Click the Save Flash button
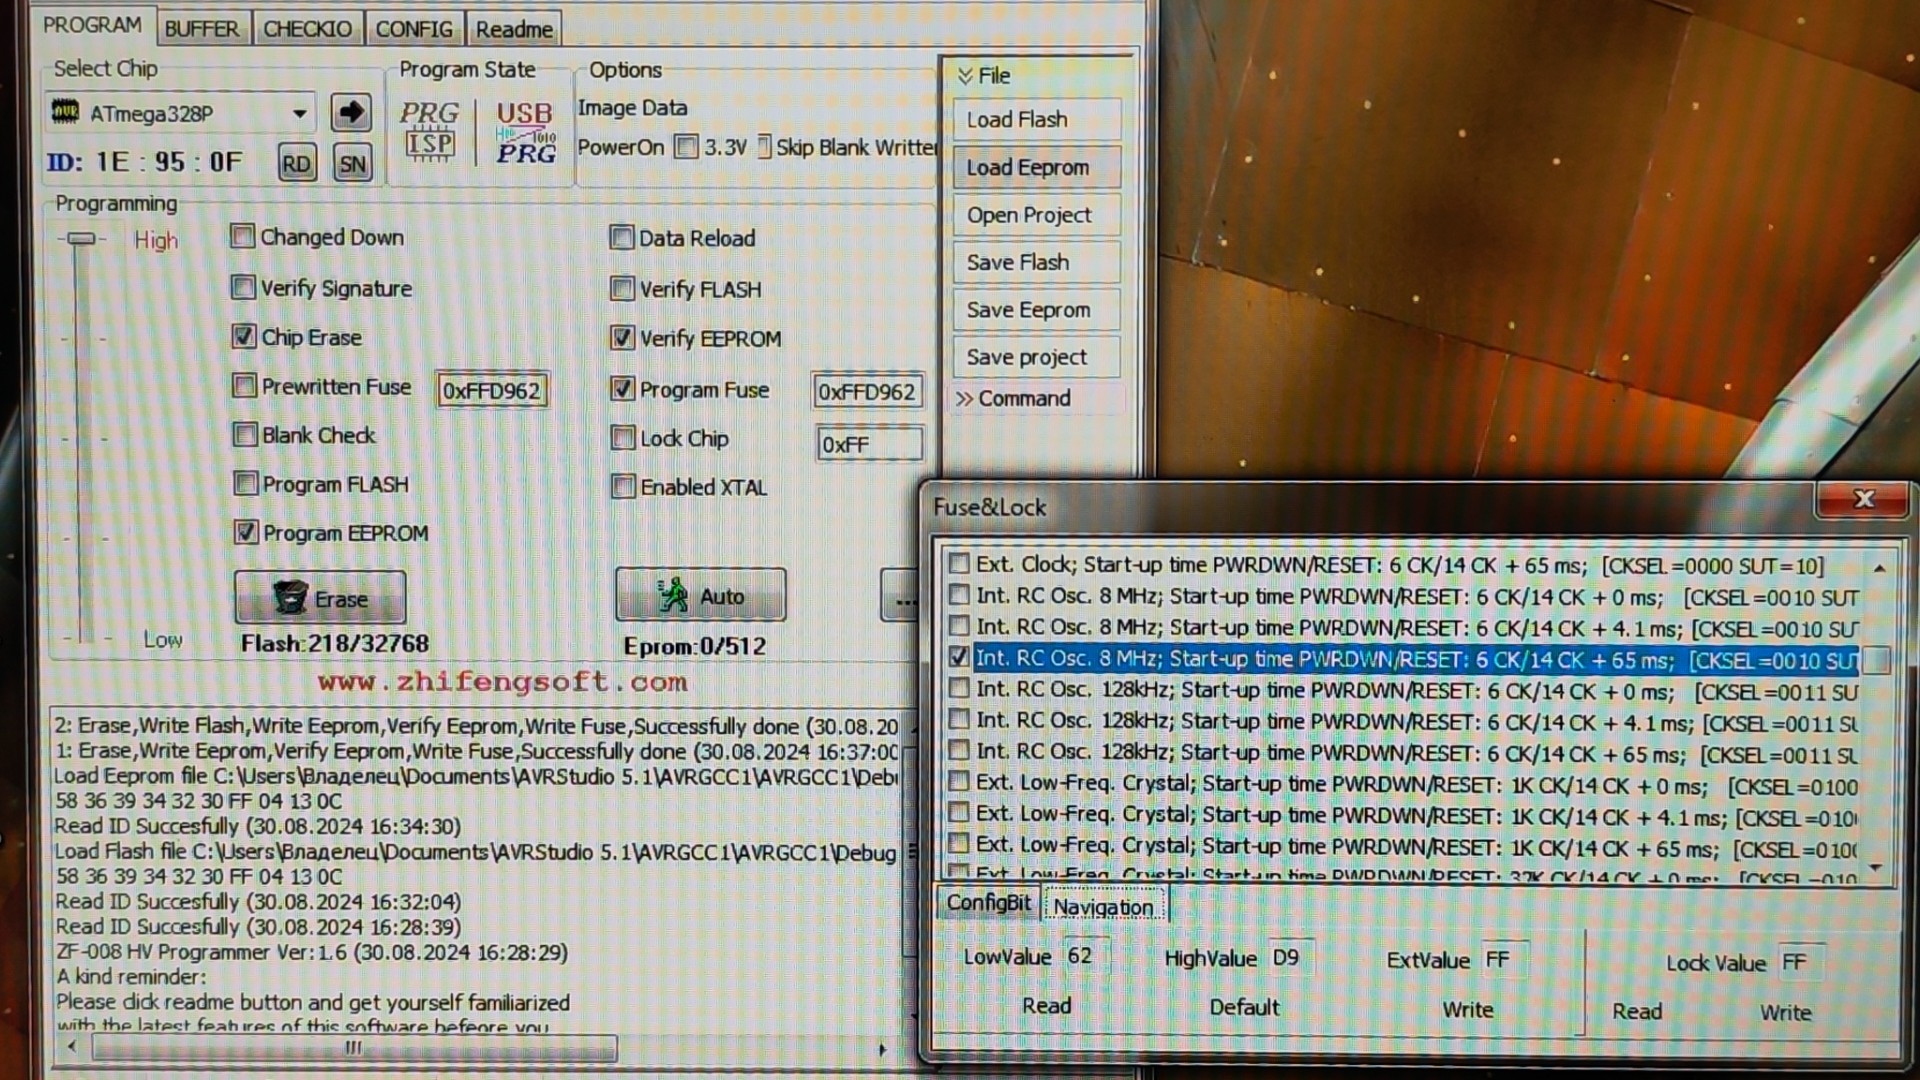The width and height of the screenshot is (1920, 1080). pyautogui.click(x=1036, y=262)
